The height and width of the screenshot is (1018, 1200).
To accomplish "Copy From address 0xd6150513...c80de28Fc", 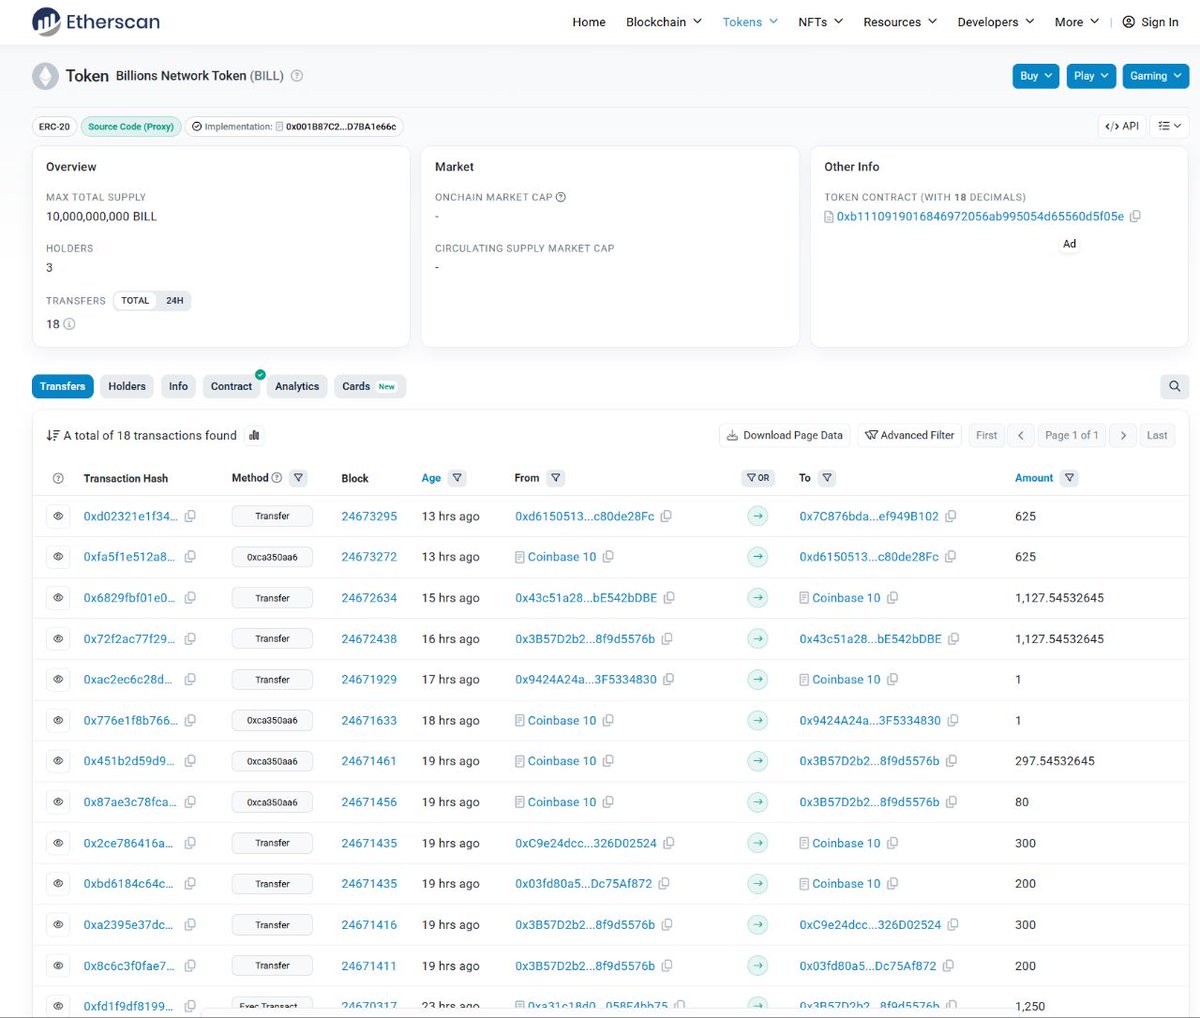I will 666,516.
